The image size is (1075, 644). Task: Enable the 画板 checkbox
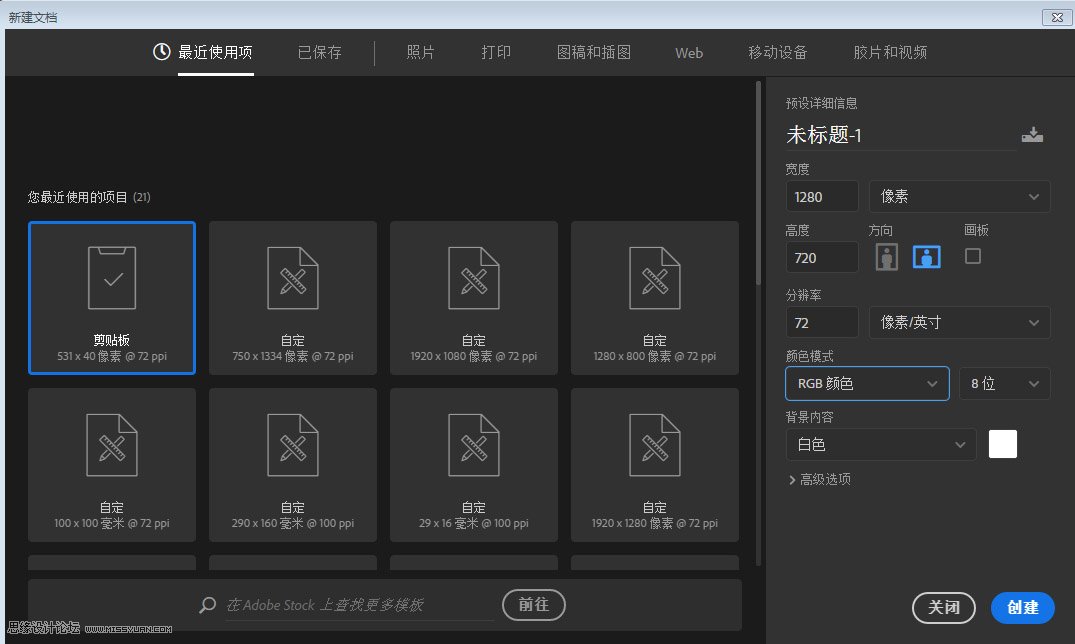[972, 257]
